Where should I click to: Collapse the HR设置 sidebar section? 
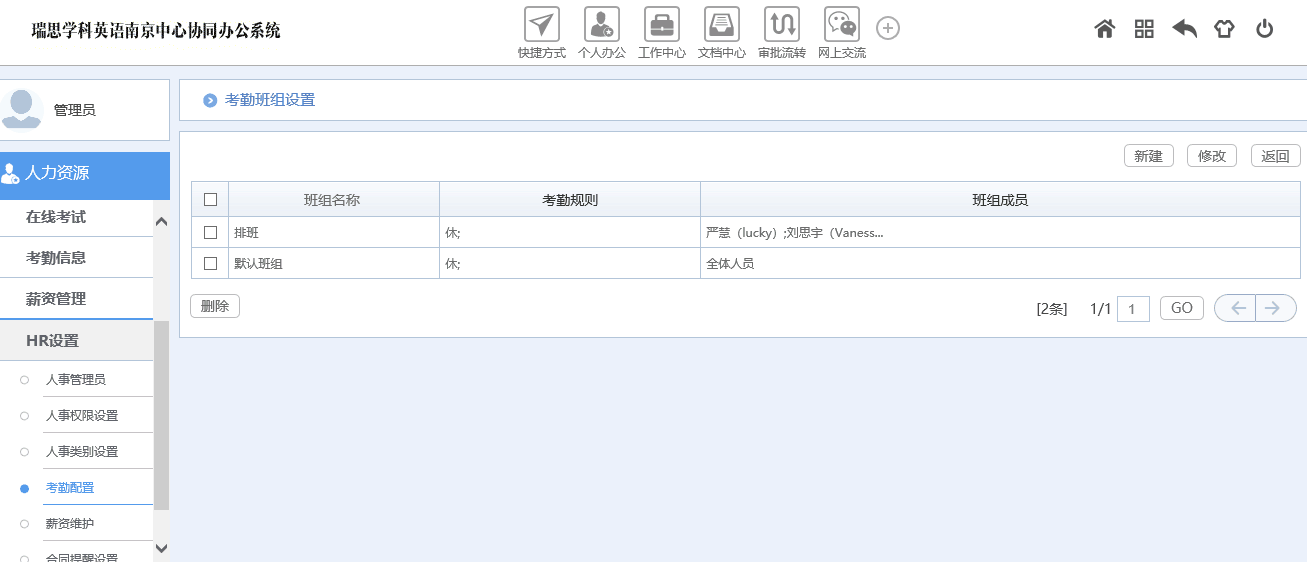[52, 341]
